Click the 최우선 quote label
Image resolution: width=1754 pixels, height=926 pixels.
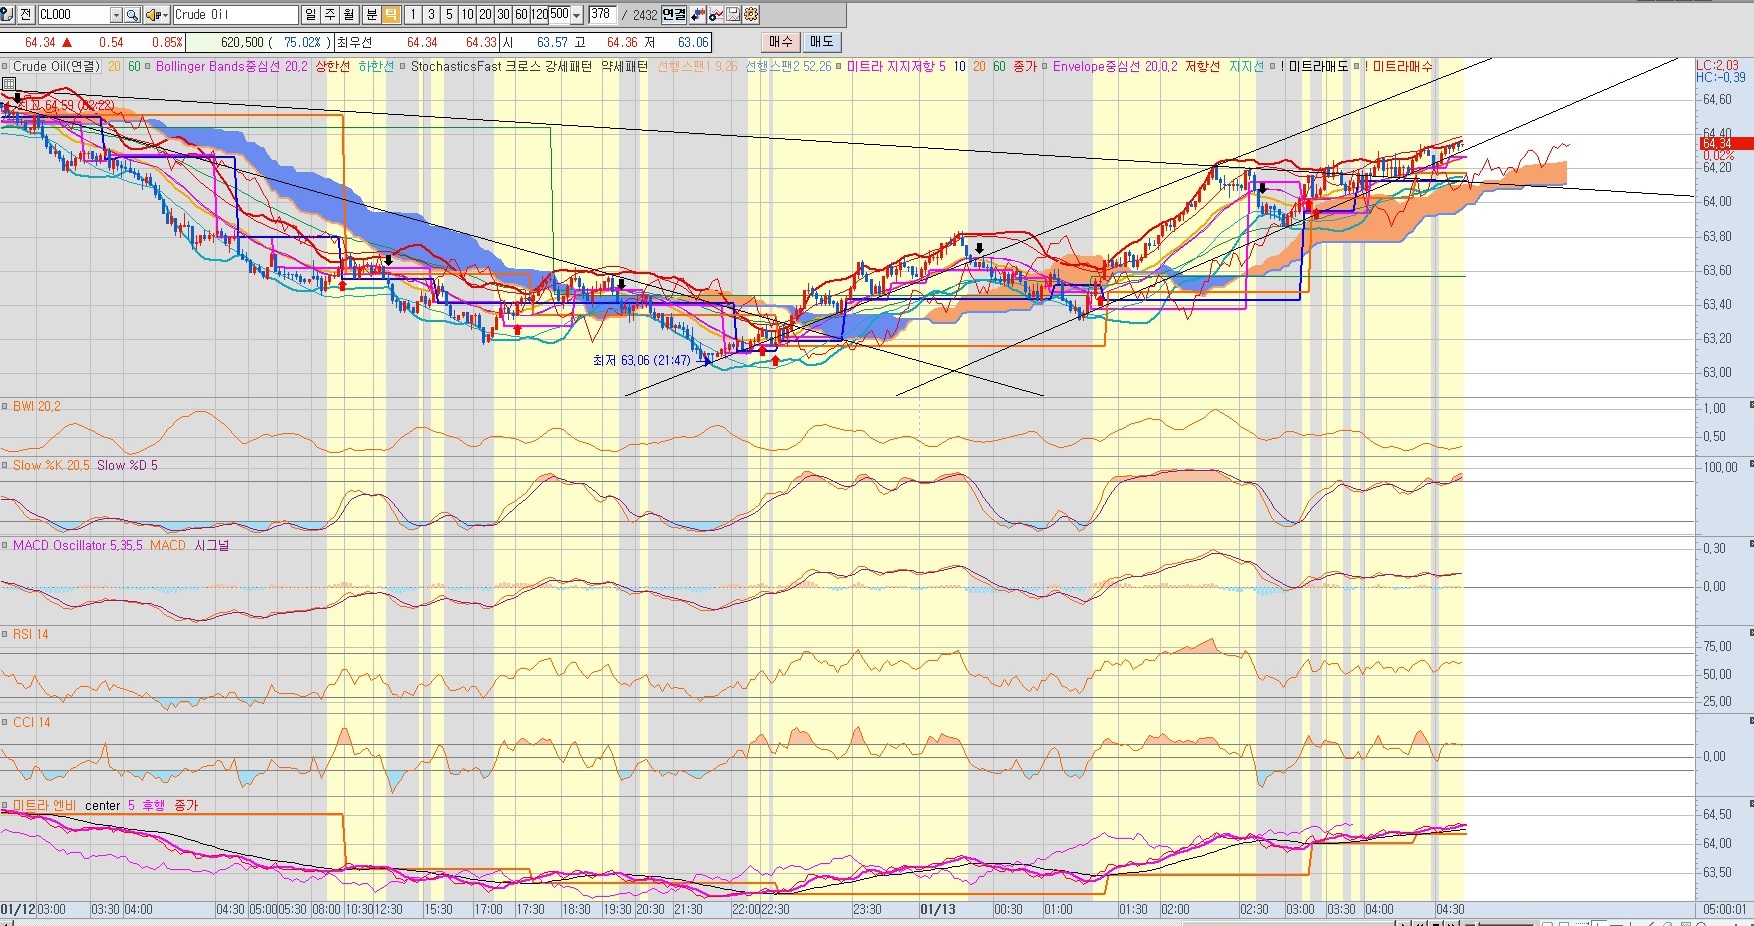click(354, 42)
